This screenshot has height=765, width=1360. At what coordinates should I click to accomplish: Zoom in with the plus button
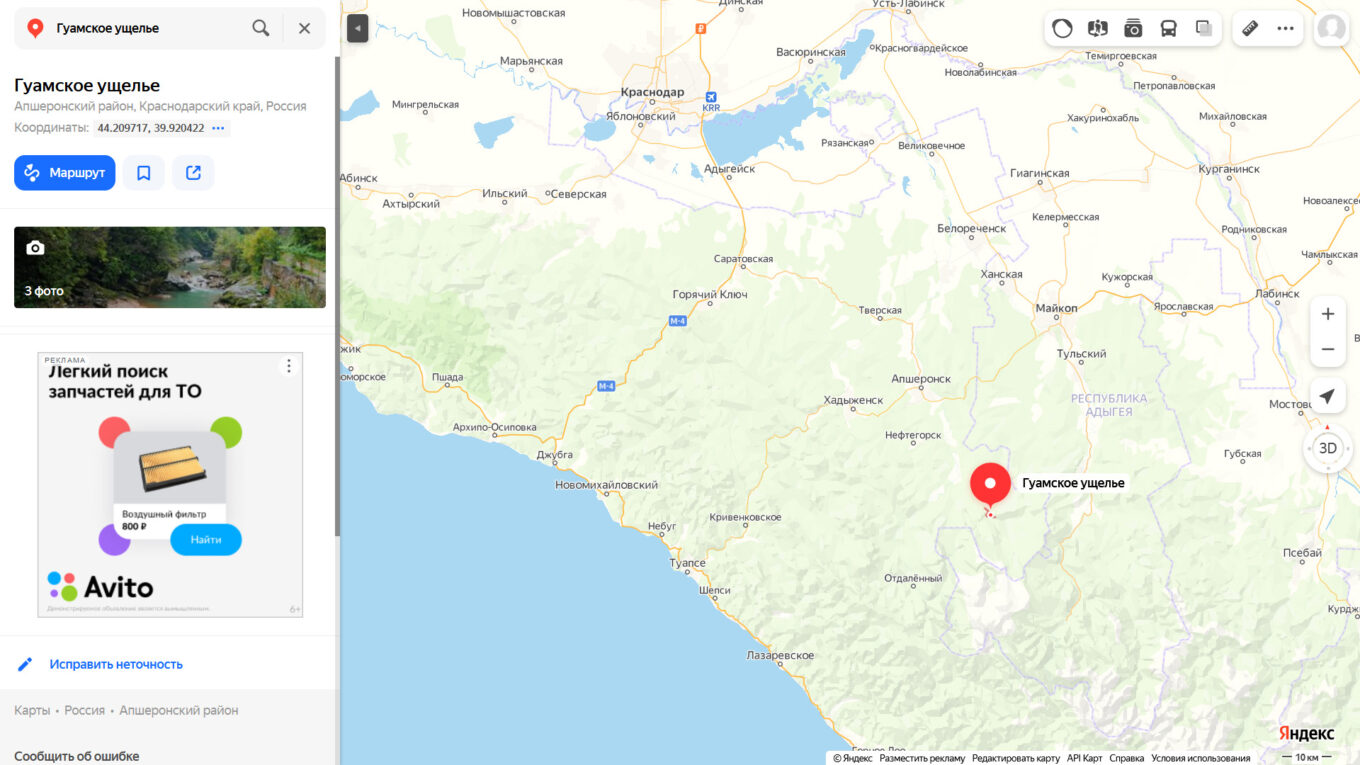1328,314
